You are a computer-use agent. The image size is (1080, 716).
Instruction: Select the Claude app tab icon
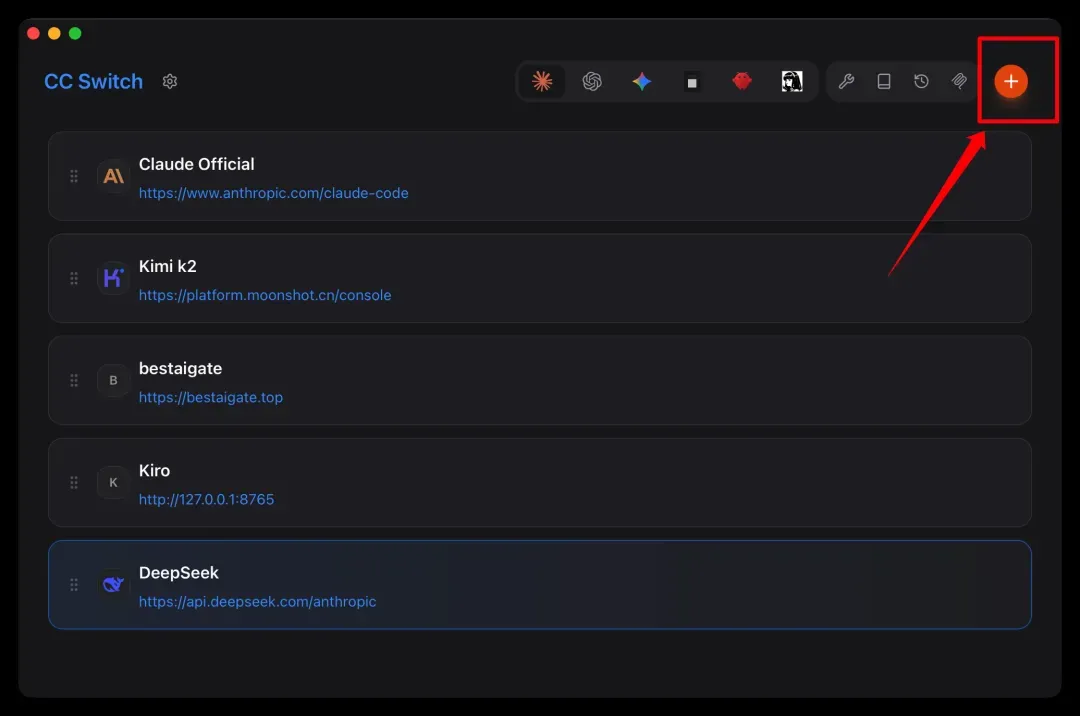click(x=542, y=81)
